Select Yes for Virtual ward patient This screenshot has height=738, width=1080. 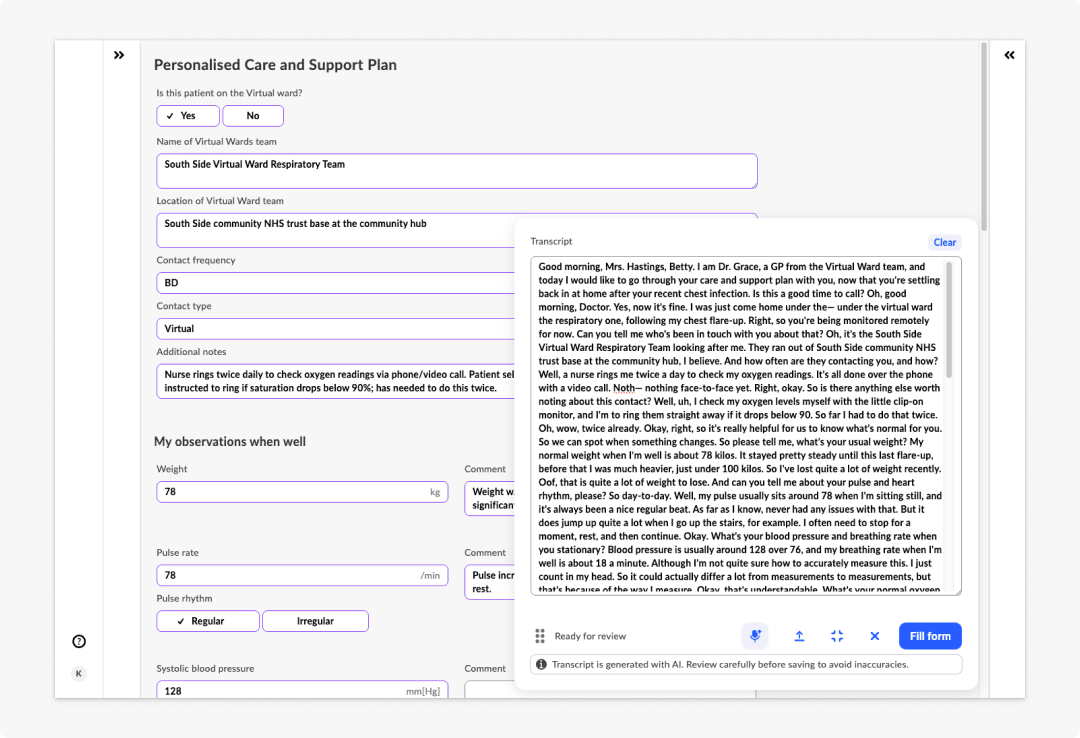[x=188, y=116]
